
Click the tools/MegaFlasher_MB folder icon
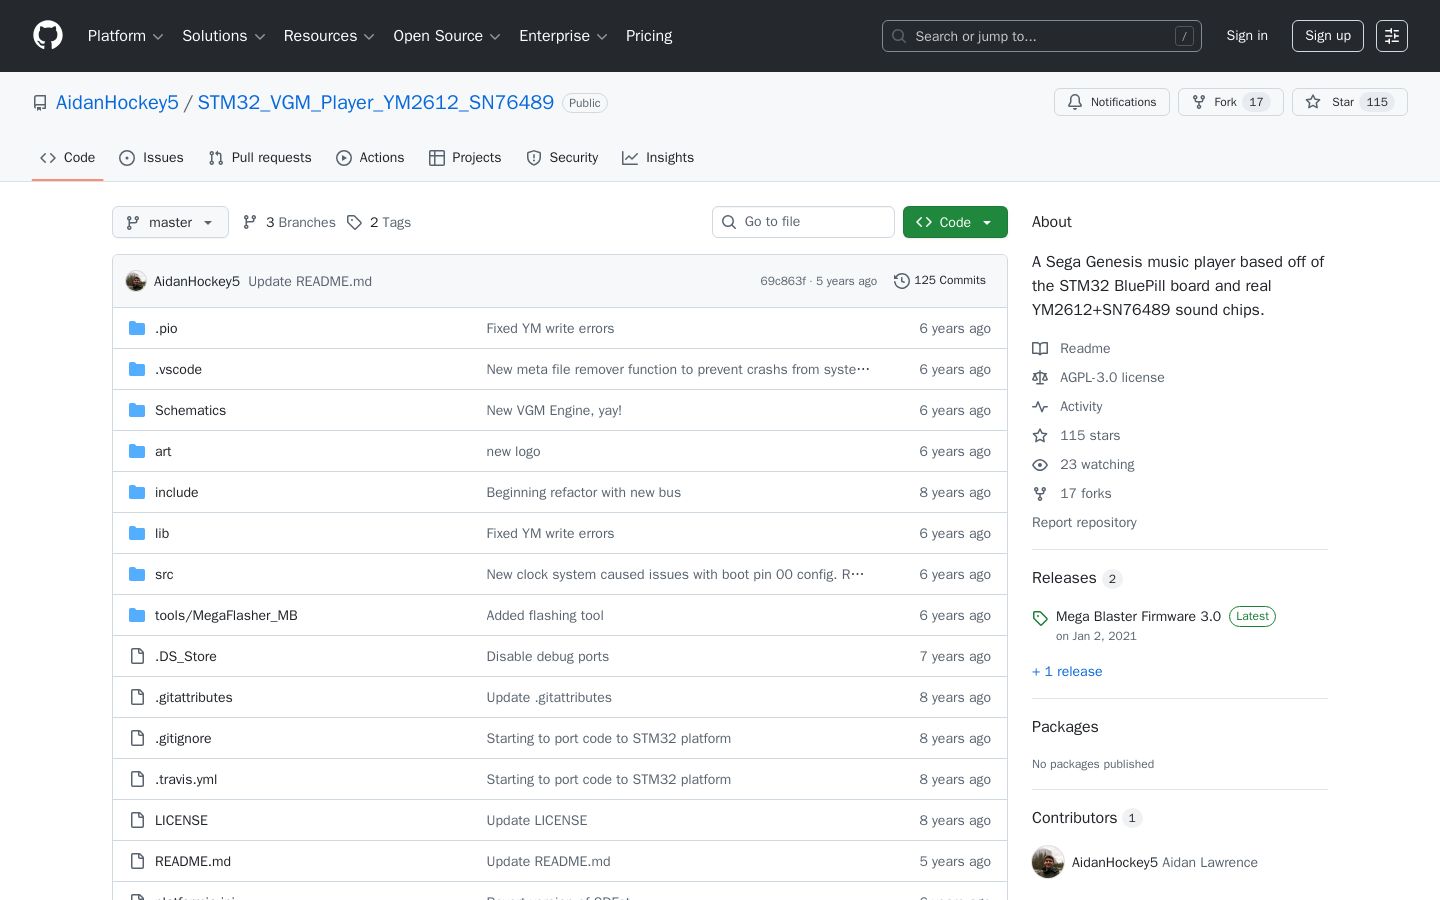coord(137,615)
